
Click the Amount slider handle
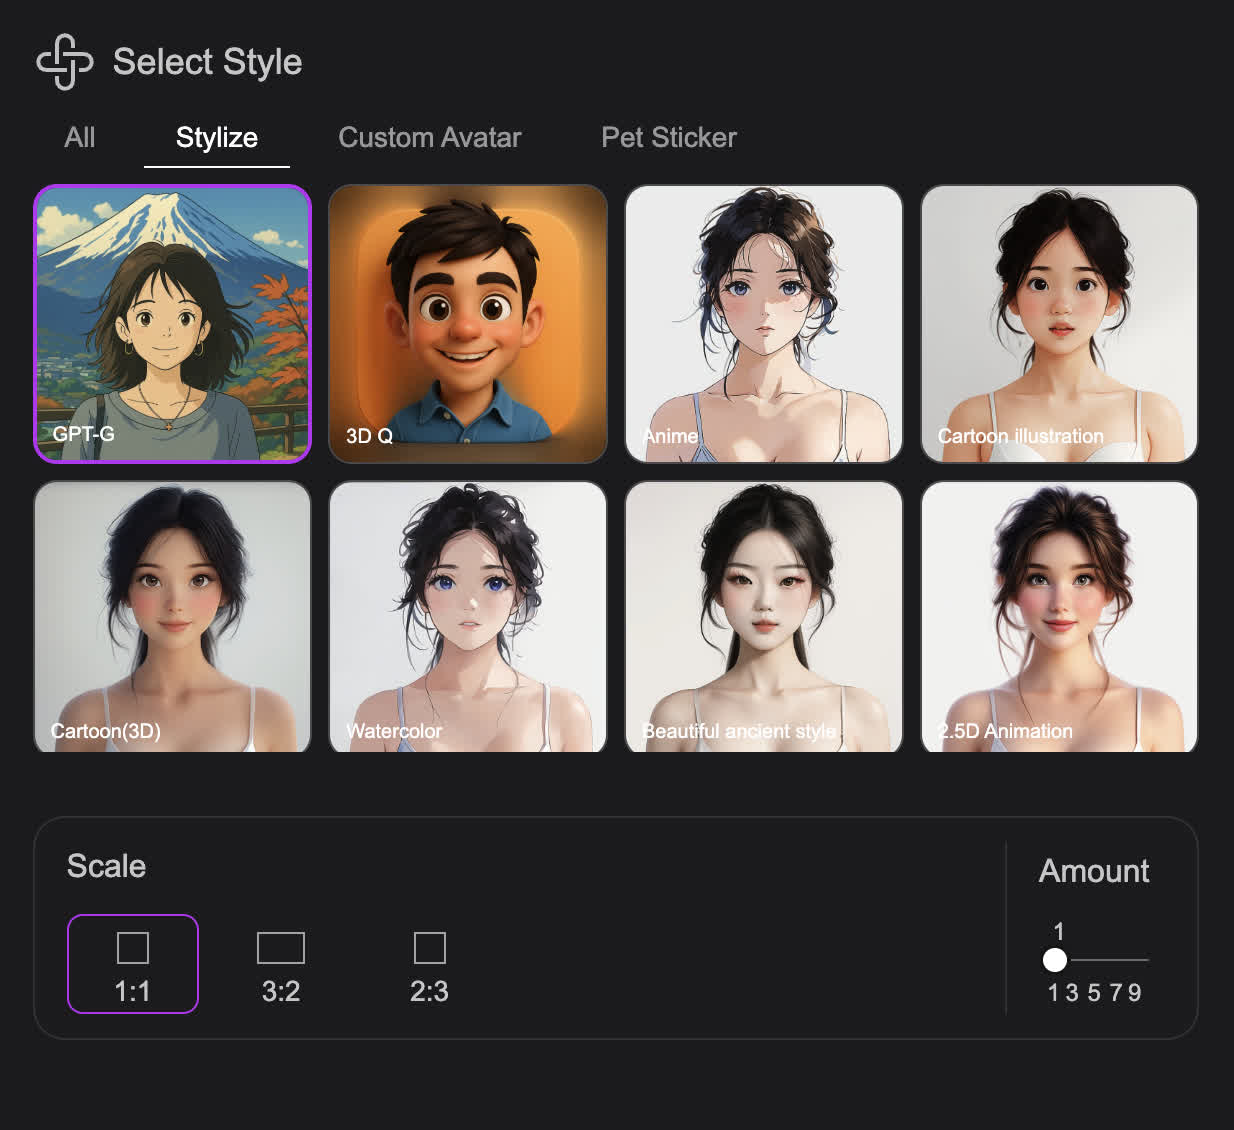(x=1055, y=960)
